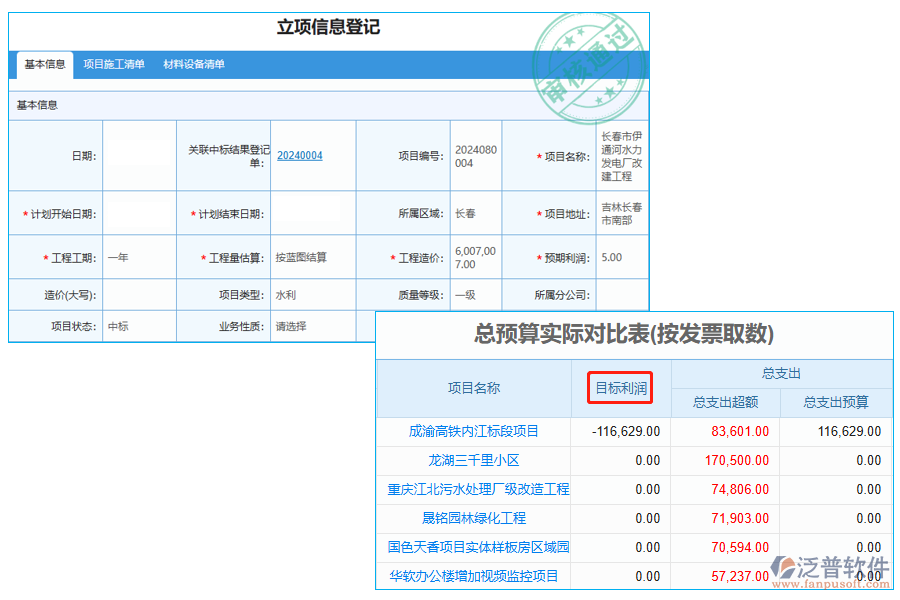Open 成渝高铁内江标段项目 project link

[x=473, y=432]
